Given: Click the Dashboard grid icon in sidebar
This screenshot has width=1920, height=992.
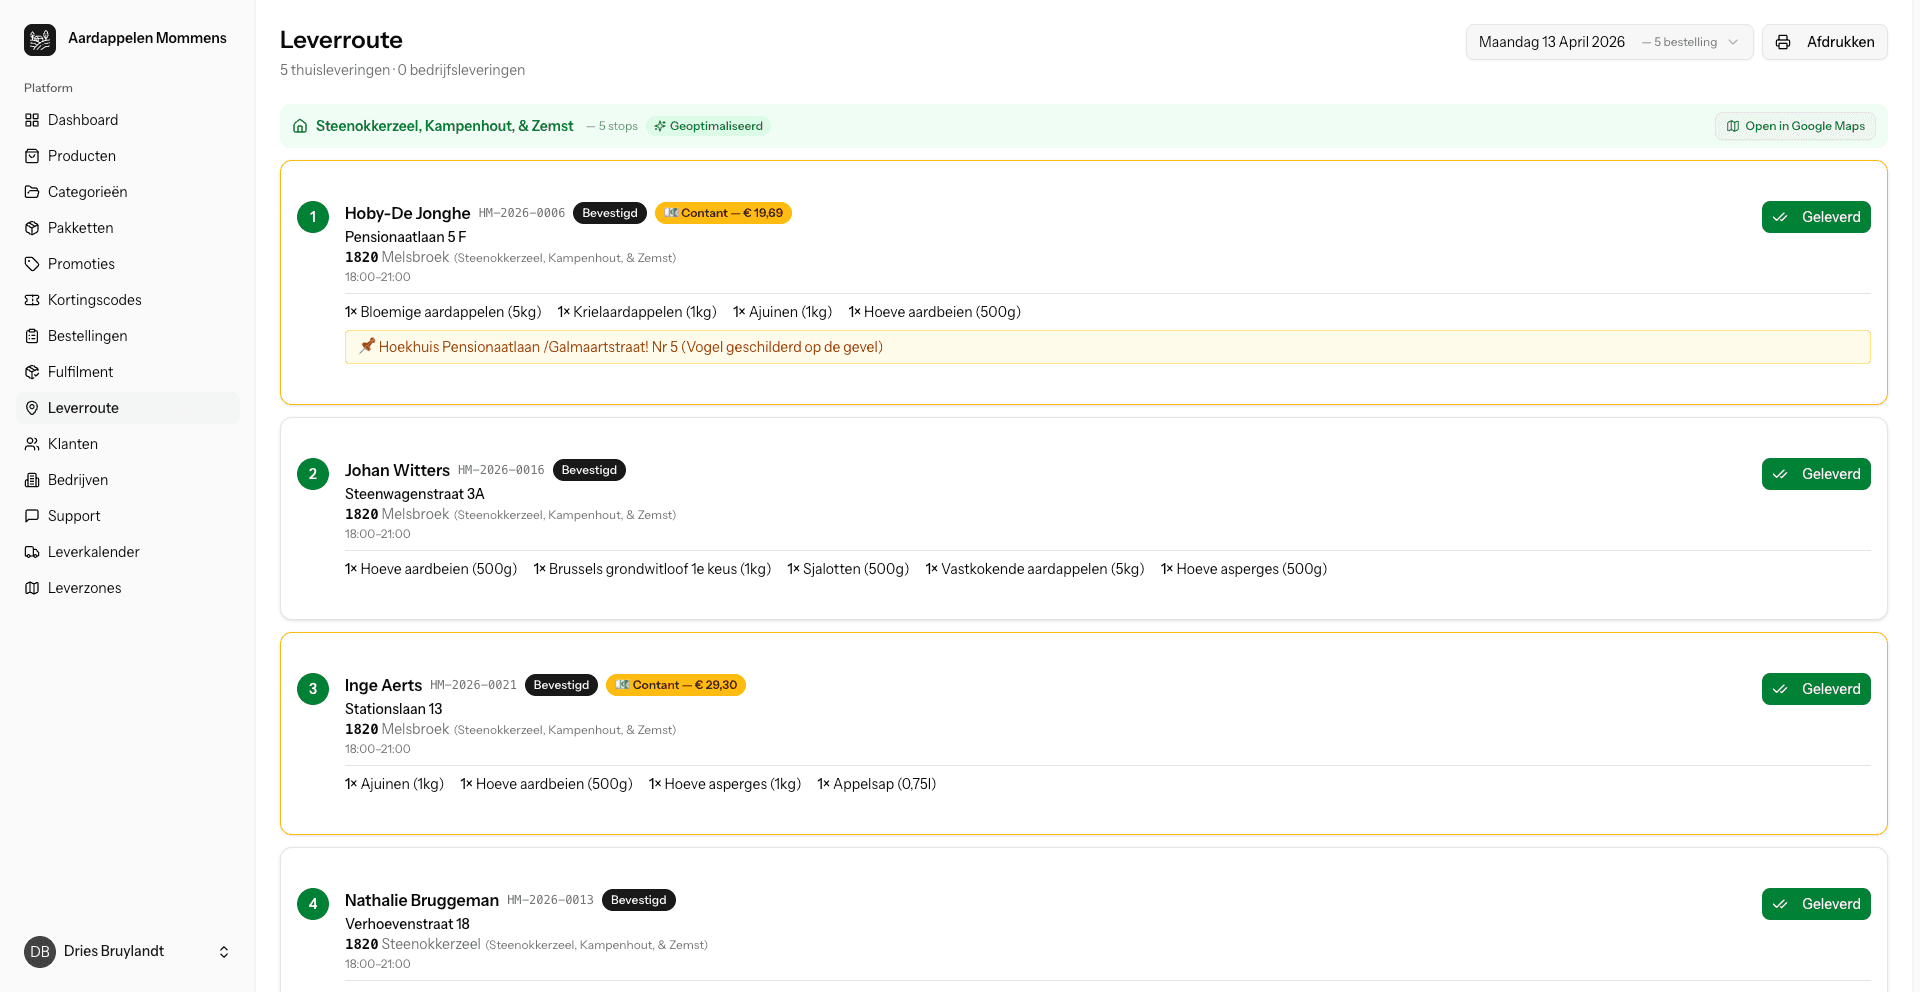Looking at the screenshot, I should (32, 120).
